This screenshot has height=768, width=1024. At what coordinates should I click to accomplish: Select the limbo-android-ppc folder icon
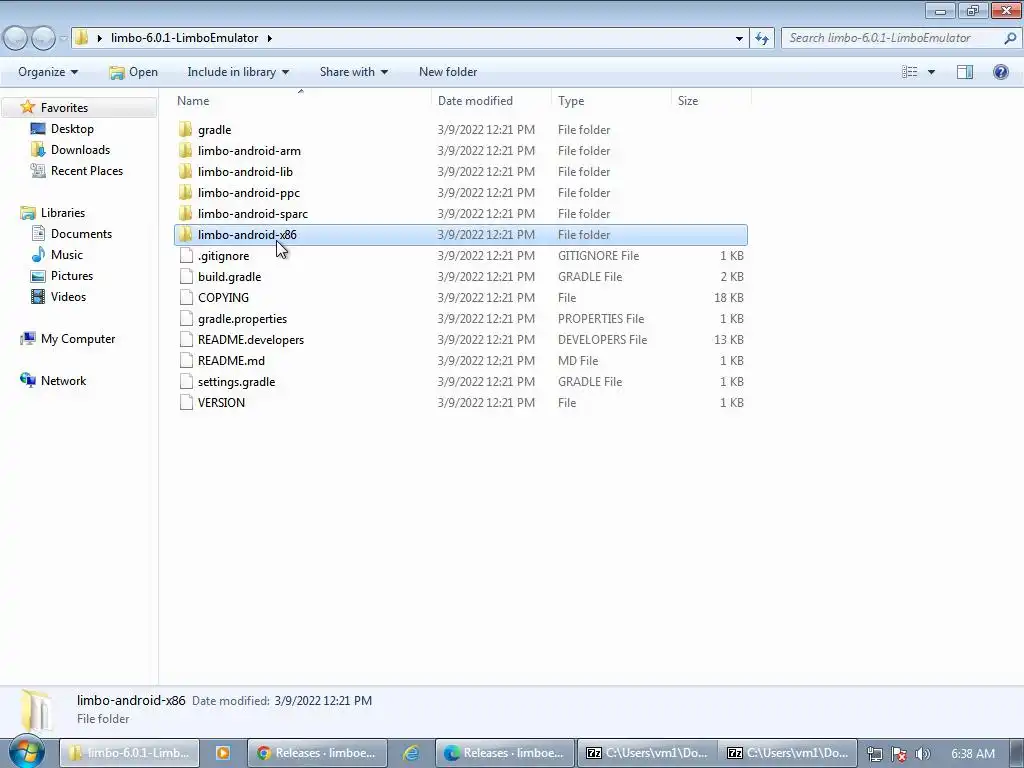click(185, 193)
